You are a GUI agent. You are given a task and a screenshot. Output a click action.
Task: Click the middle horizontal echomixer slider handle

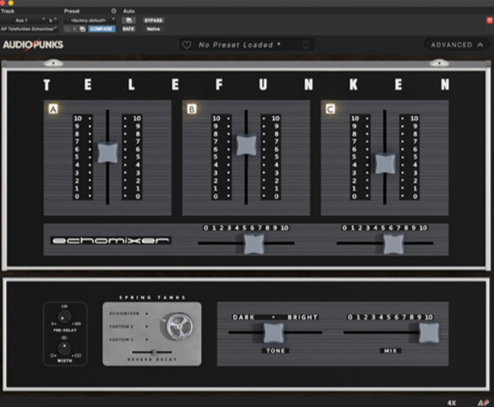(x=254, y=244)
